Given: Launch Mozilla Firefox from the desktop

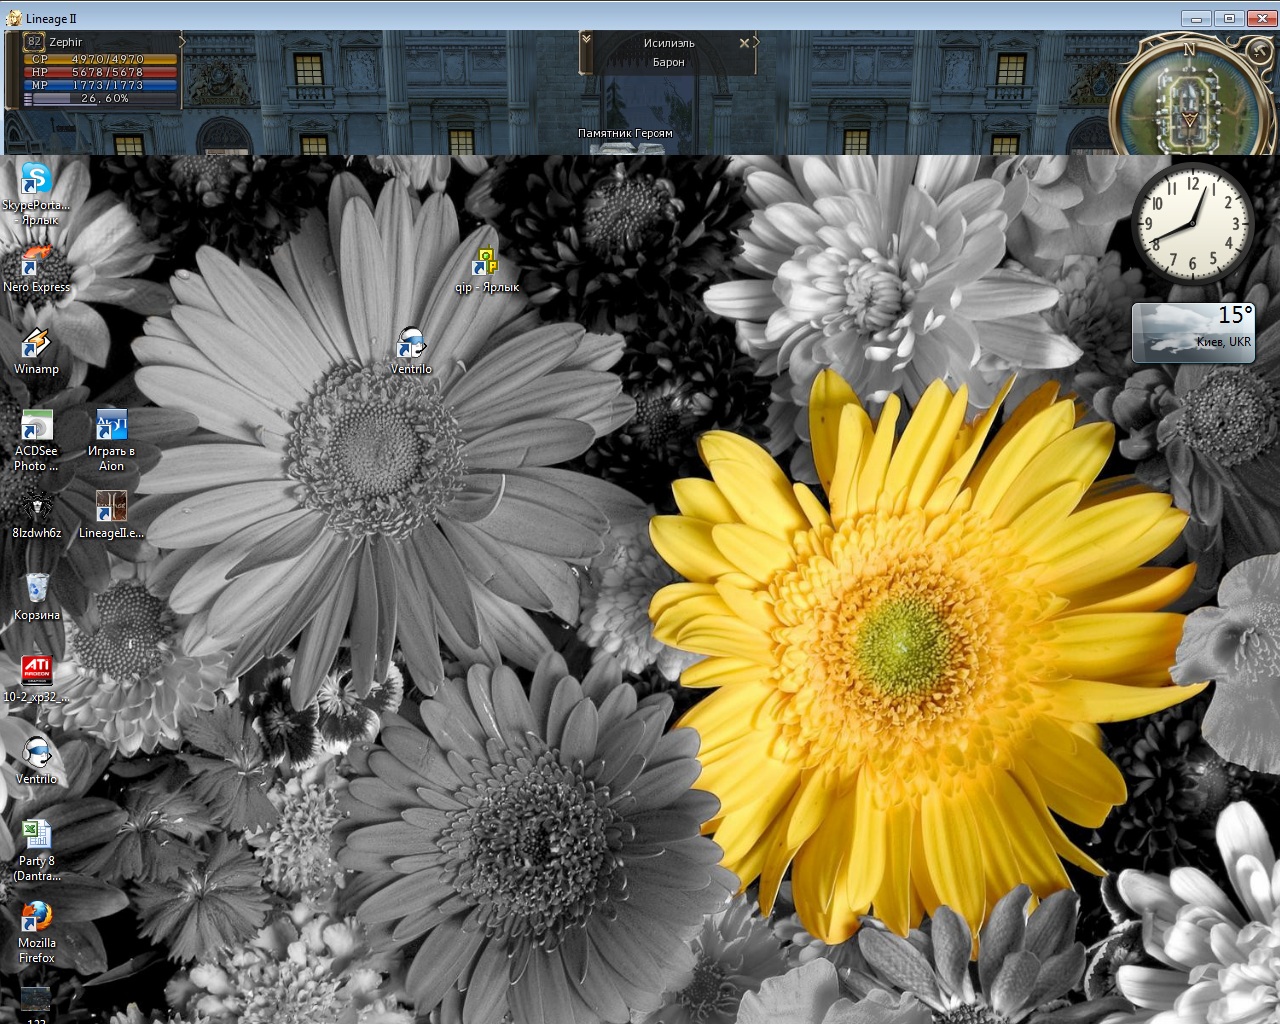Looking at the screenshot, I should coord(36,932).
